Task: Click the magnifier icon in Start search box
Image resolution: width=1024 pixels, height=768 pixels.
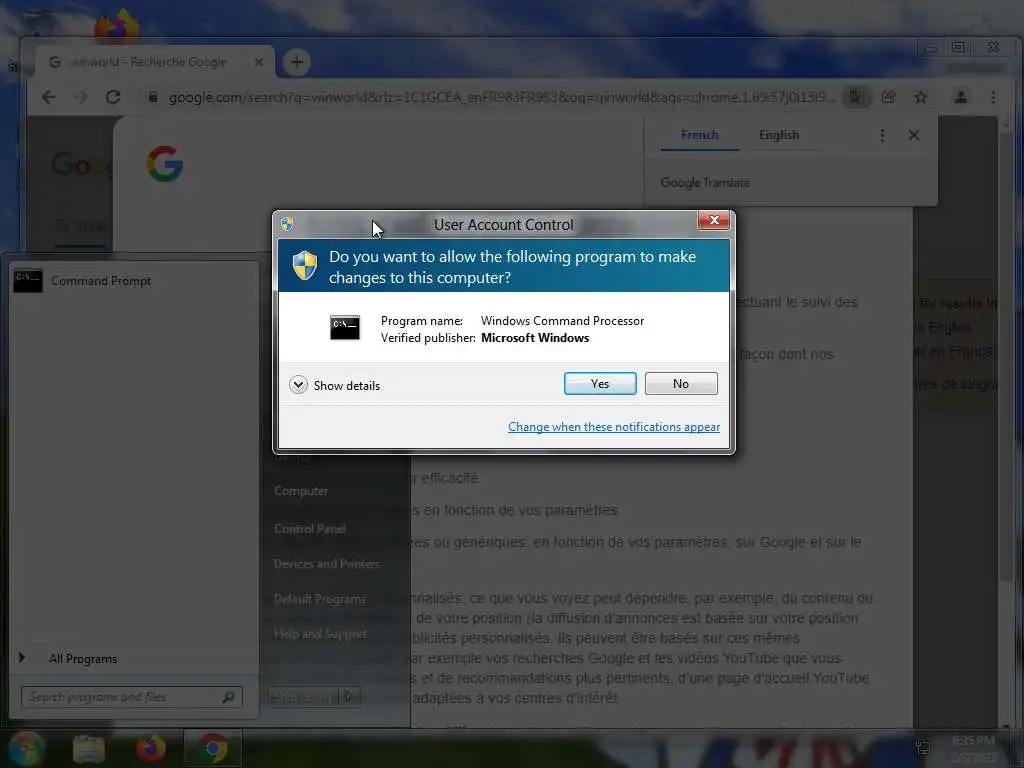Action: 228,697
